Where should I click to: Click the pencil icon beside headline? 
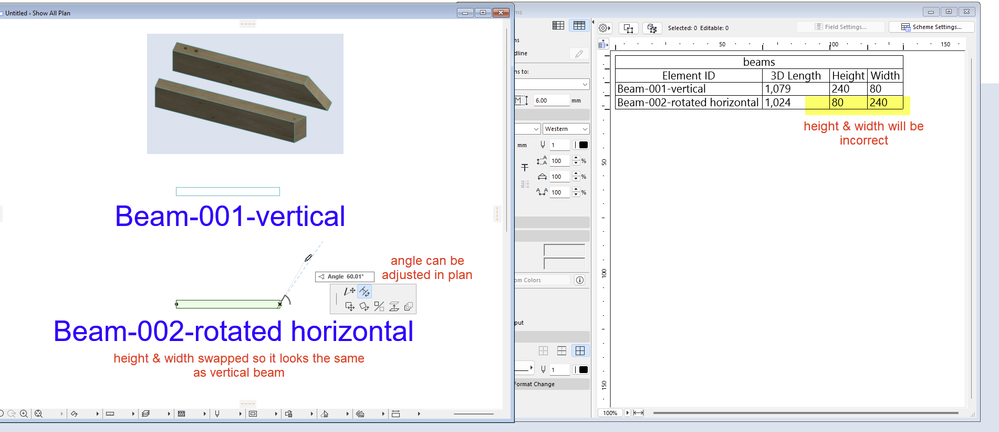579,54
